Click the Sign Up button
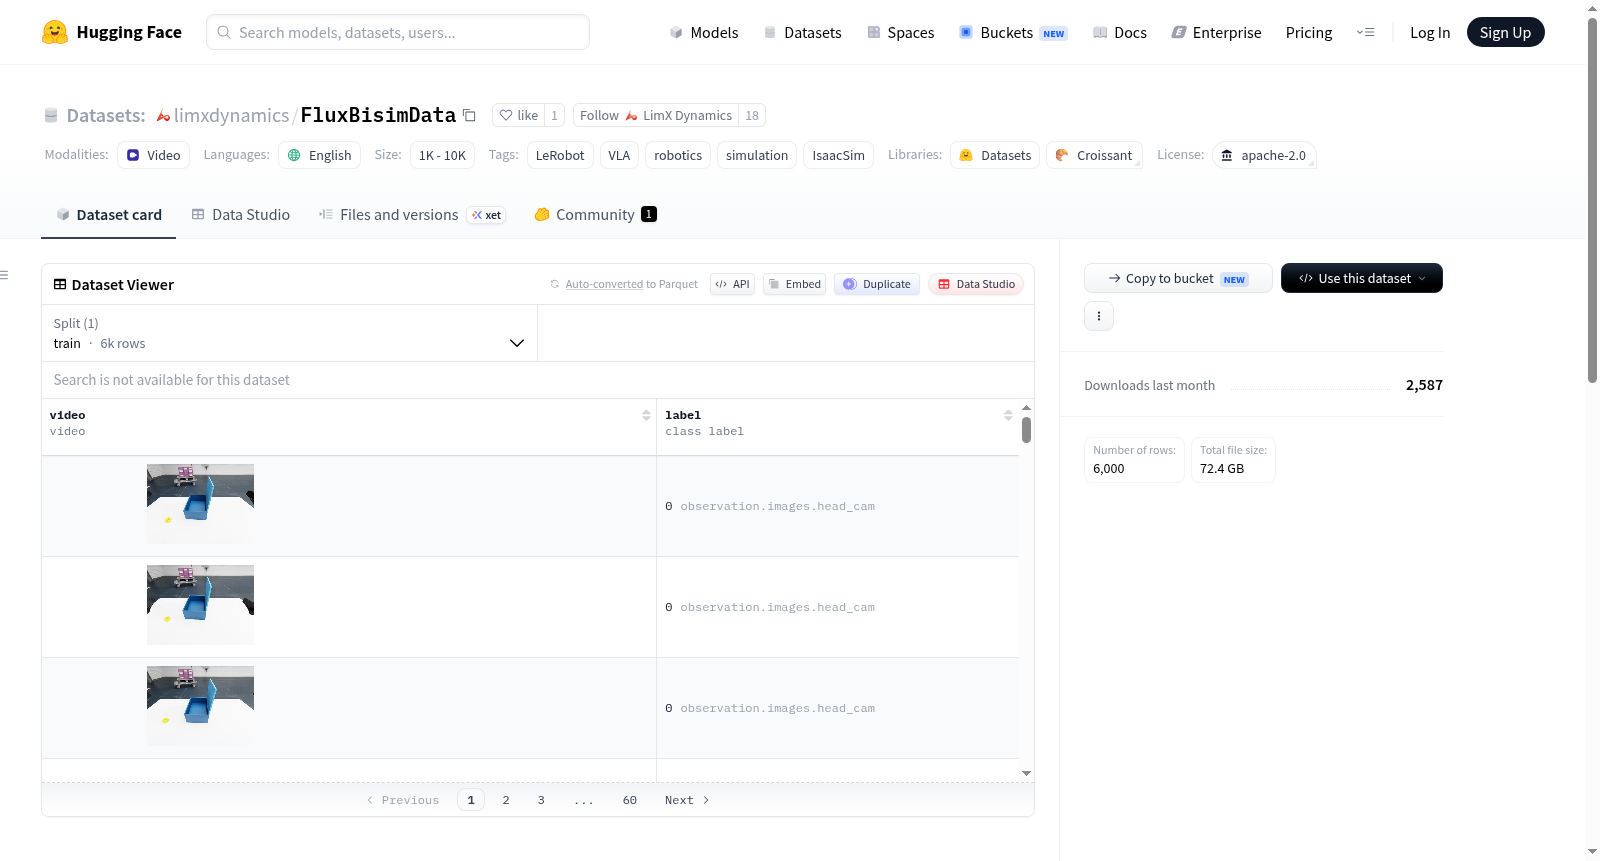The image size is (1600, 861). (x=1505, y=32)
